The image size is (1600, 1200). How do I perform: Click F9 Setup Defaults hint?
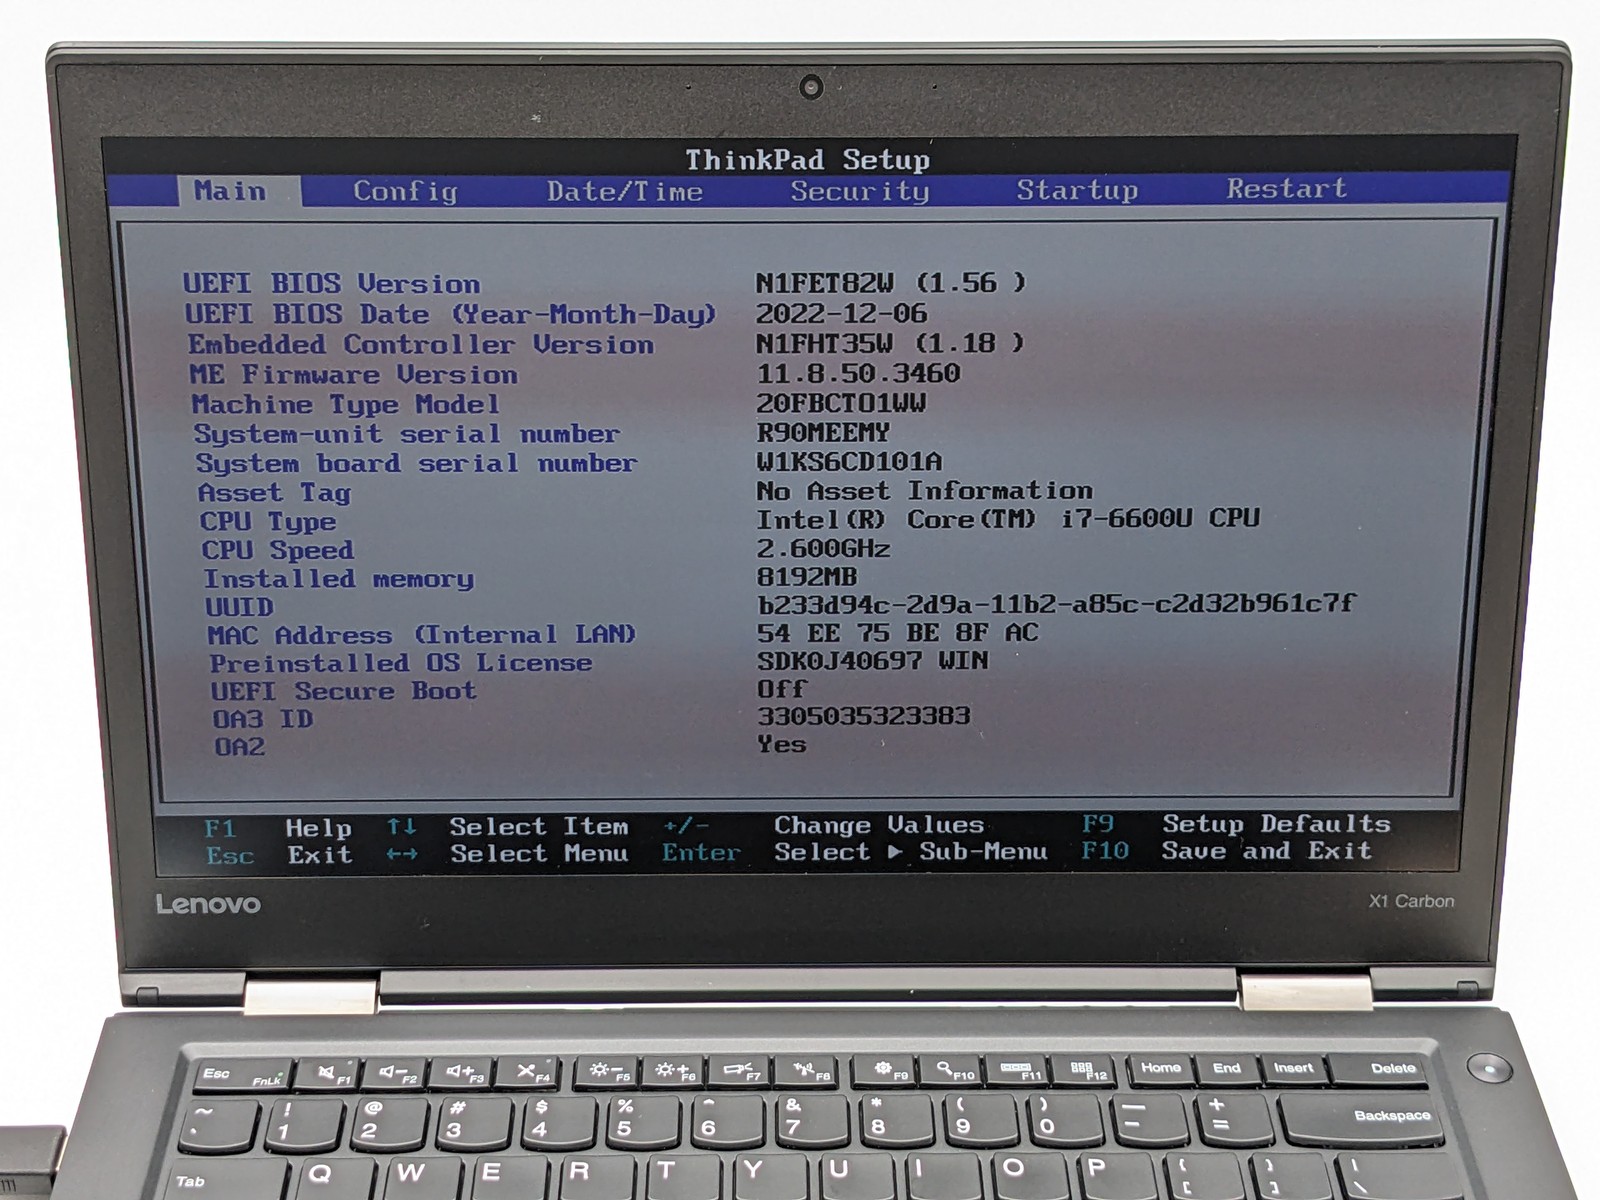(1236, 824)
